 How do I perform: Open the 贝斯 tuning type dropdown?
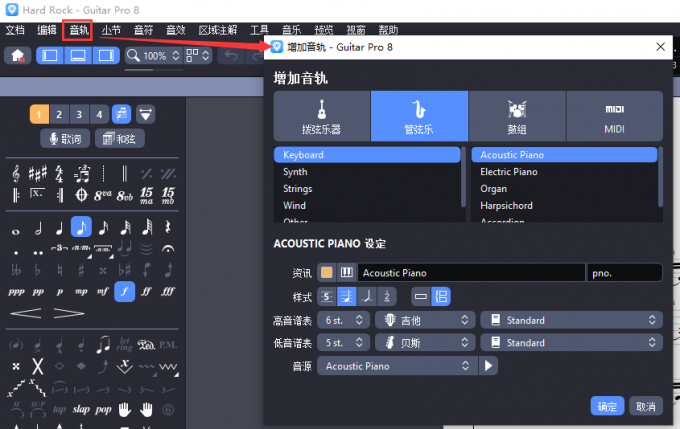pyautogui.click(x=425, y=343)
